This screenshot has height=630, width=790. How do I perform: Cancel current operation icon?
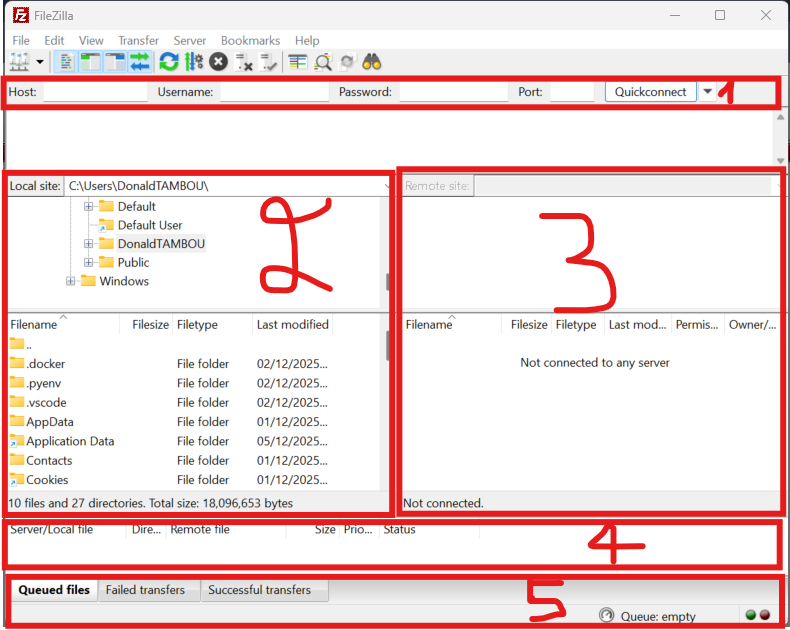(x=218, y=62)
